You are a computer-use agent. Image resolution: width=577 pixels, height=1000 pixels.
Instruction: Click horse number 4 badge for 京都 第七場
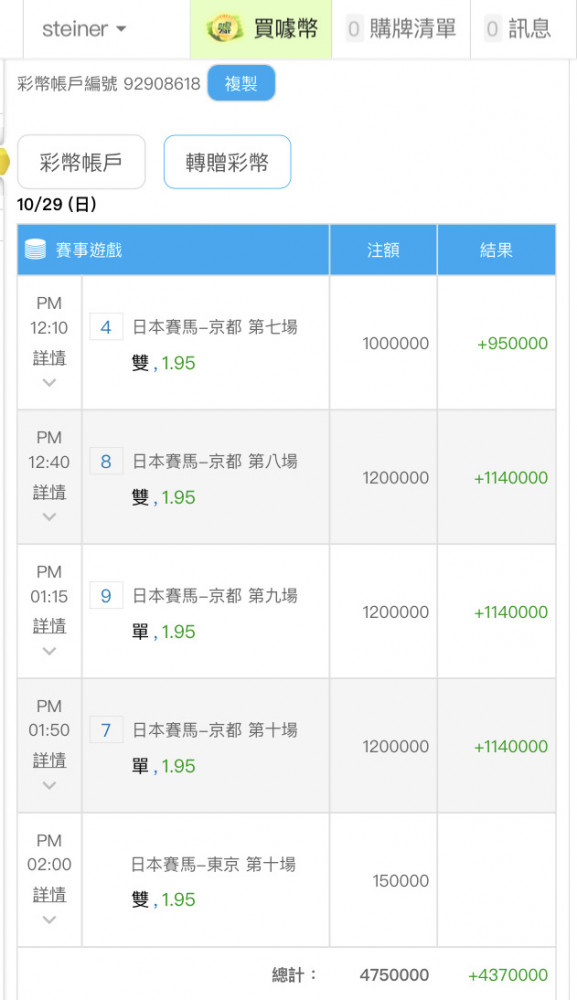(x=106, y=327)
